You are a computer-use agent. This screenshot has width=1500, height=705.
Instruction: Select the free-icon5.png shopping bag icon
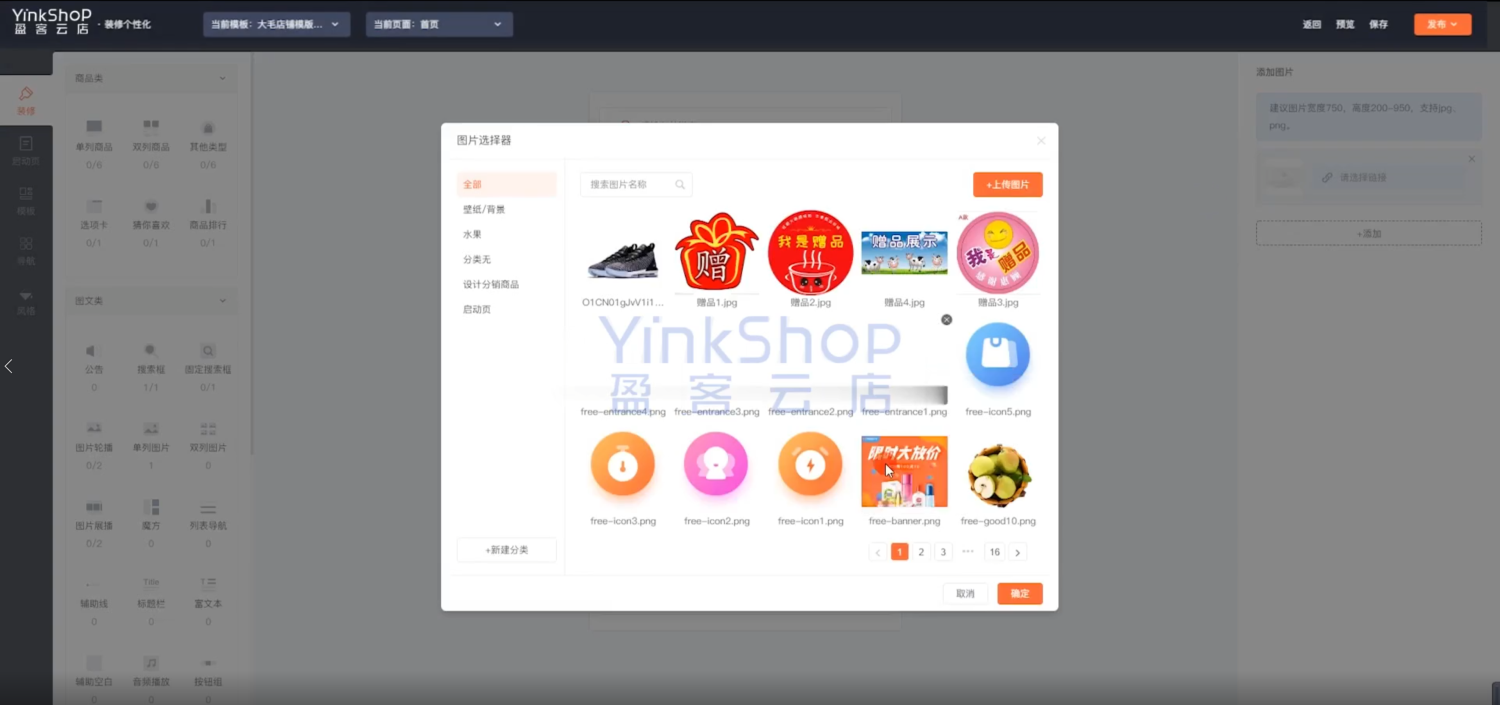tap(998, 355)
